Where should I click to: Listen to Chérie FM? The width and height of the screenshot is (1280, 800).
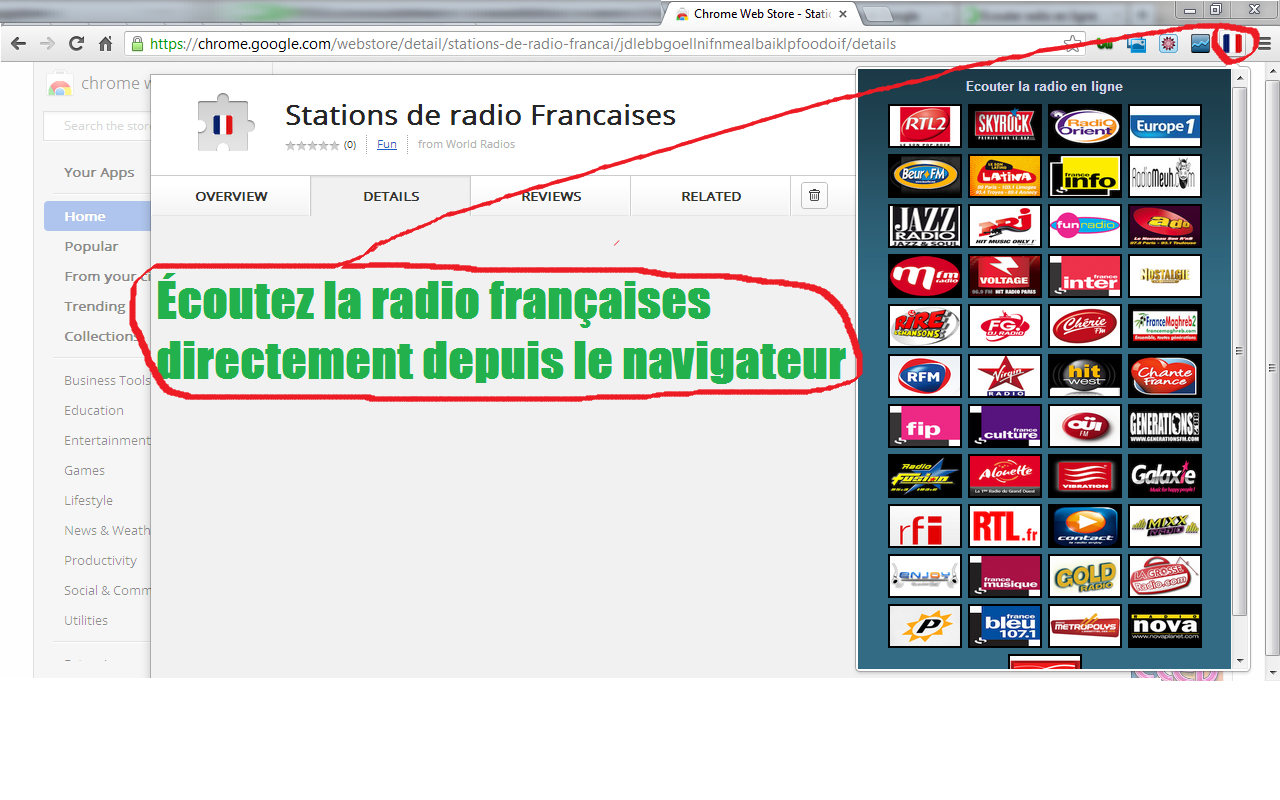click(x=1085, y=326)
